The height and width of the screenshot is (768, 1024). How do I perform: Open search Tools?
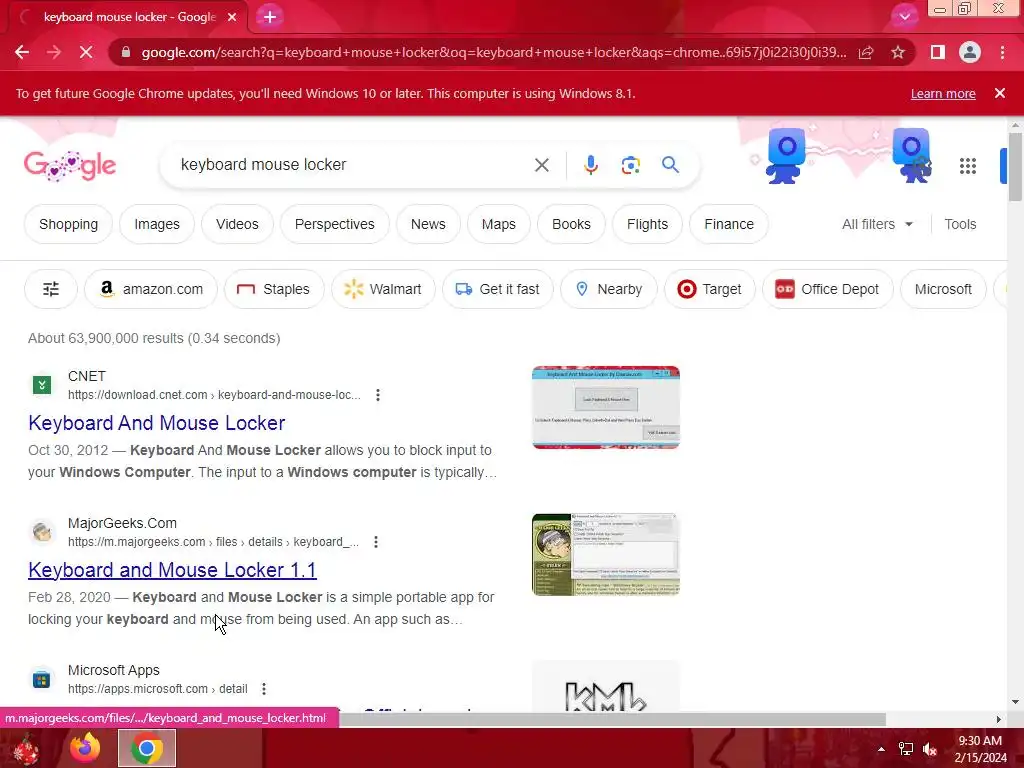tap(960, 224)
